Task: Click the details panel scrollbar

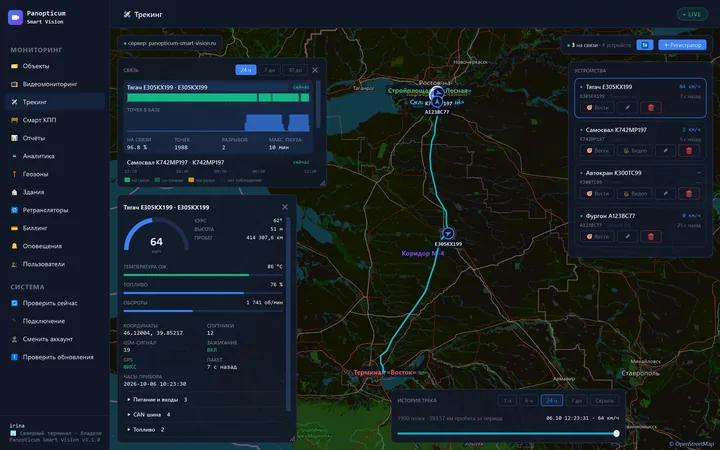Action: (x=288, y=313)
